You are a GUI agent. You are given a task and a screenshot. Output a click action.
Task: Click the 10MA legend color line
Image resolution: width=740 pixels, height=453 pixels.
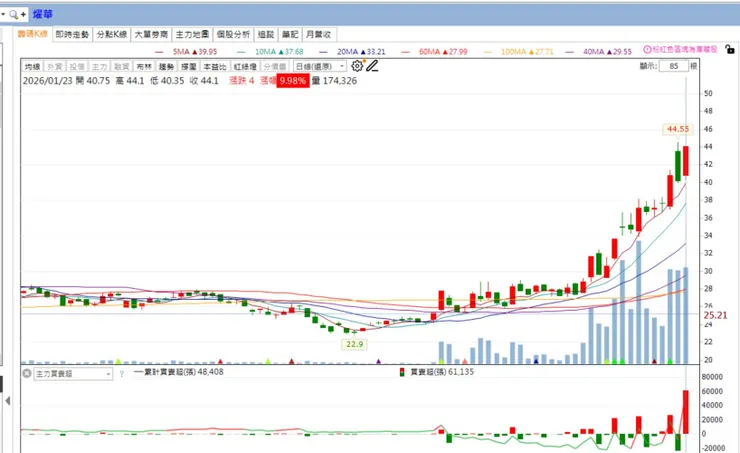241,52
